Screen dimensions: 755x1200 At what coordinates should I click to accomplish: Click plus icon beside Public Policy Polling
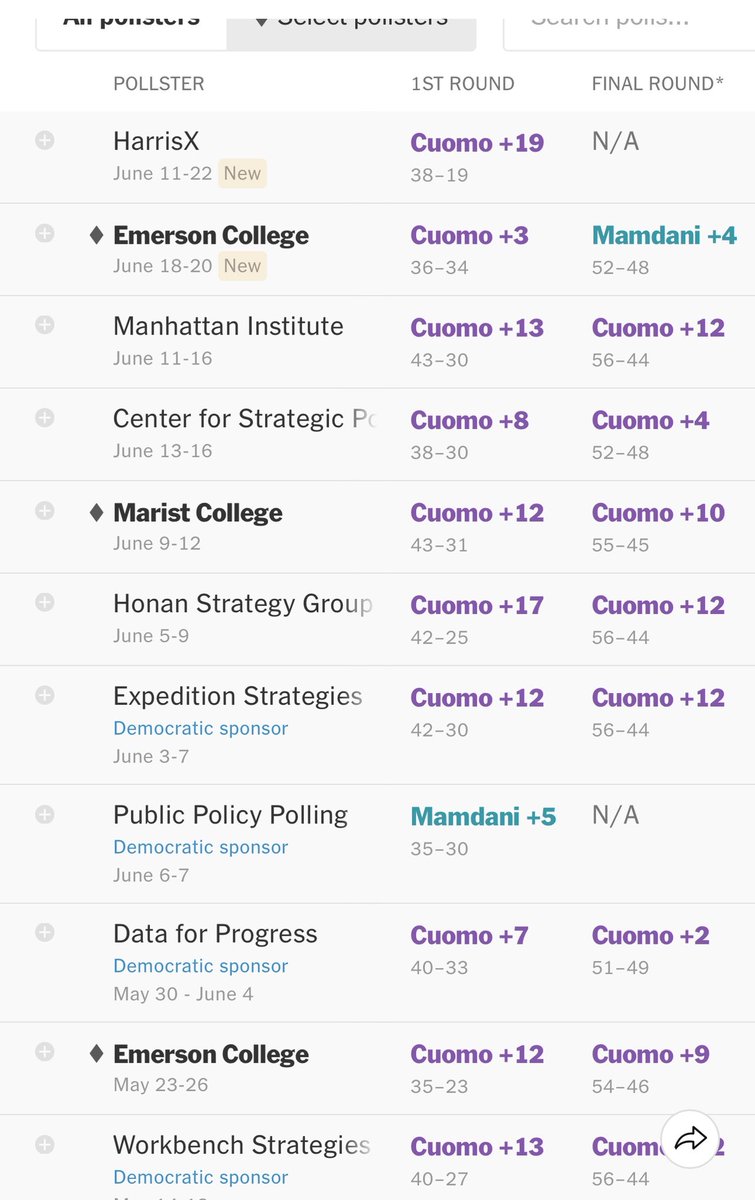coord(44,814)
